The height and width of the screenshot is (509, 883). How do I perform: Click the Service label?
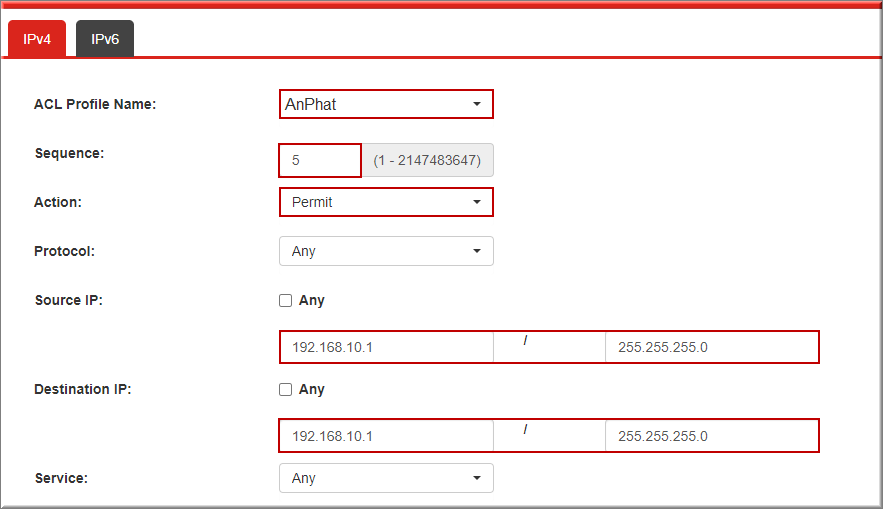click(61, 478)
